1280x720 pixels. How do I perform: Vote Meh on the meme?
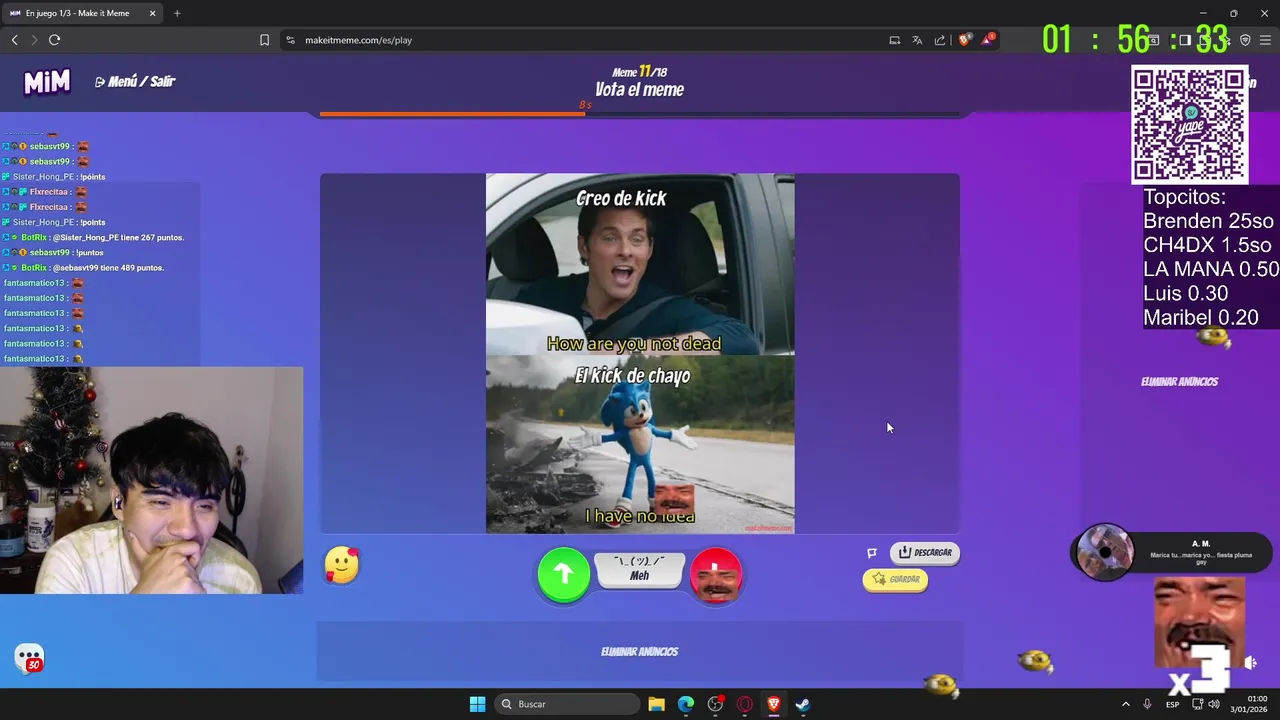tap(640, 570)
